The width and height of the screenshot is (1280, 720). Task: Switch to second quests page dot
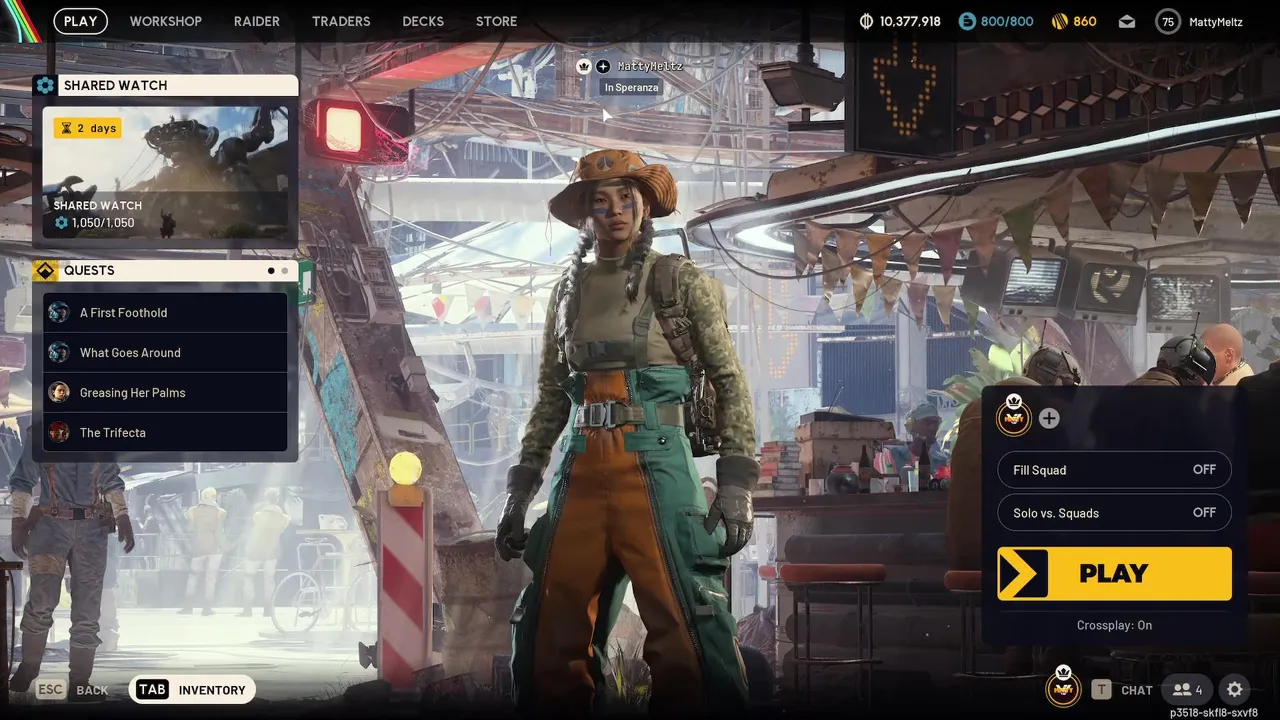click(x=285, y=270)
